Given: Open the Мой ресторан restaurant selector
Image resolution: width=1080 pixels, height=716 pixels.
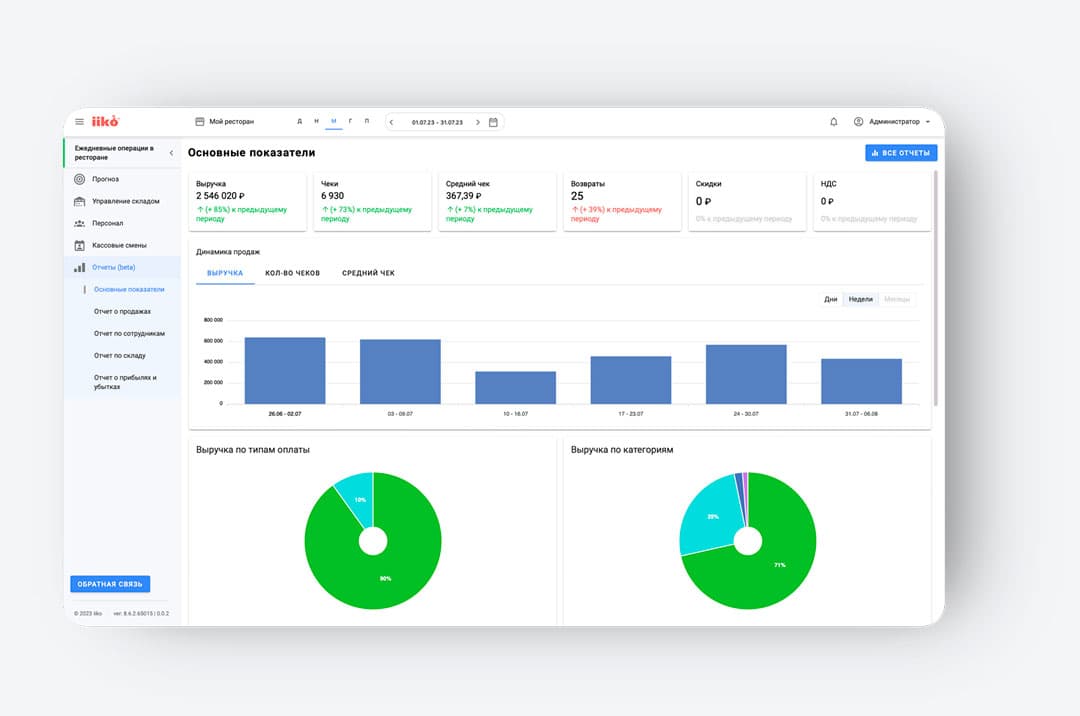Looking at the screenshot, I should pyautogui.click(x=225, y=122).
